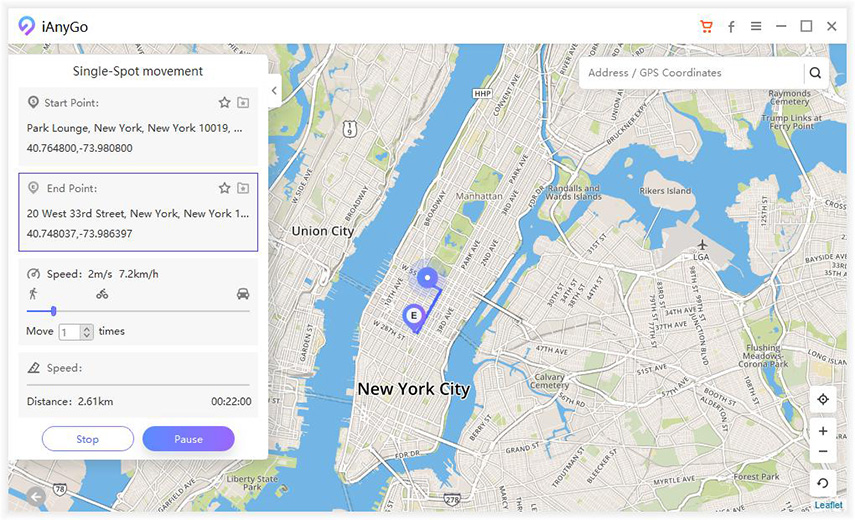Click the search magnifier icon
The height and width of the screenshot is (520, 855).
coord(815,72)
